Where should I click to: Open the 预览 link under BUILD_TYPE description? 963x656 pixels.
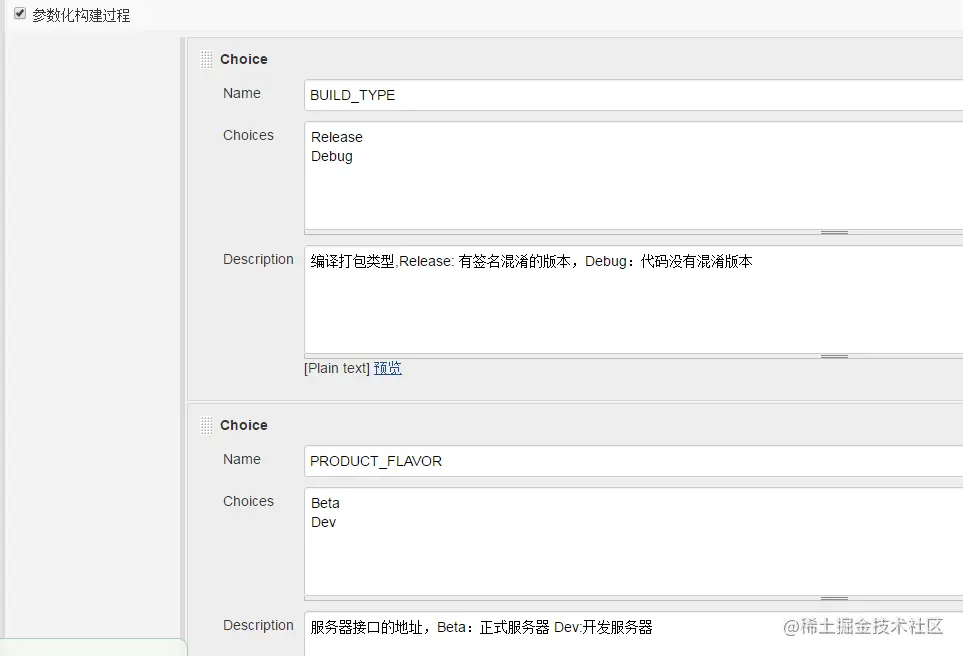pos(388,368)
